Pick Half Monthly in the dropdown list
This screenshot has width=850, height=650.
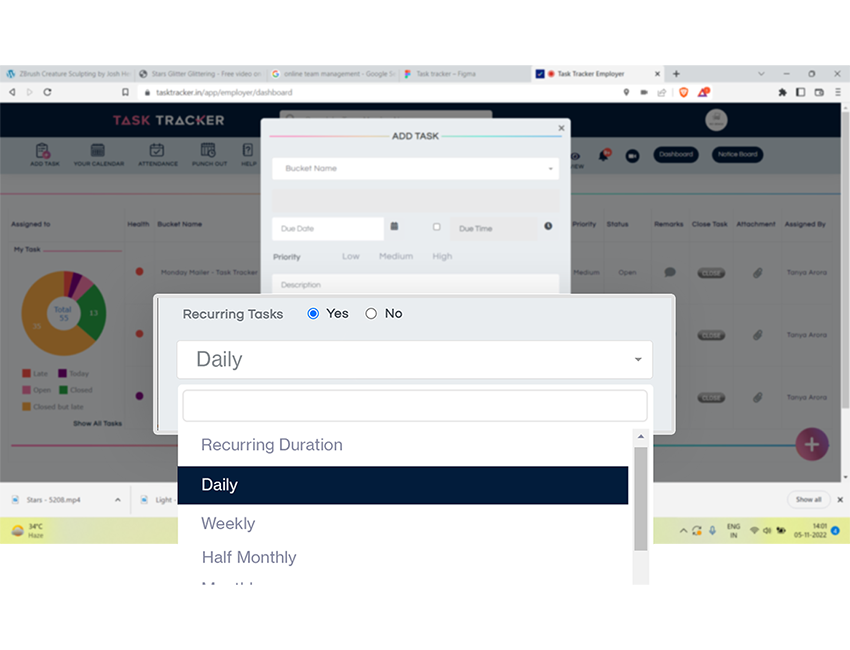[x=249, y=558]
